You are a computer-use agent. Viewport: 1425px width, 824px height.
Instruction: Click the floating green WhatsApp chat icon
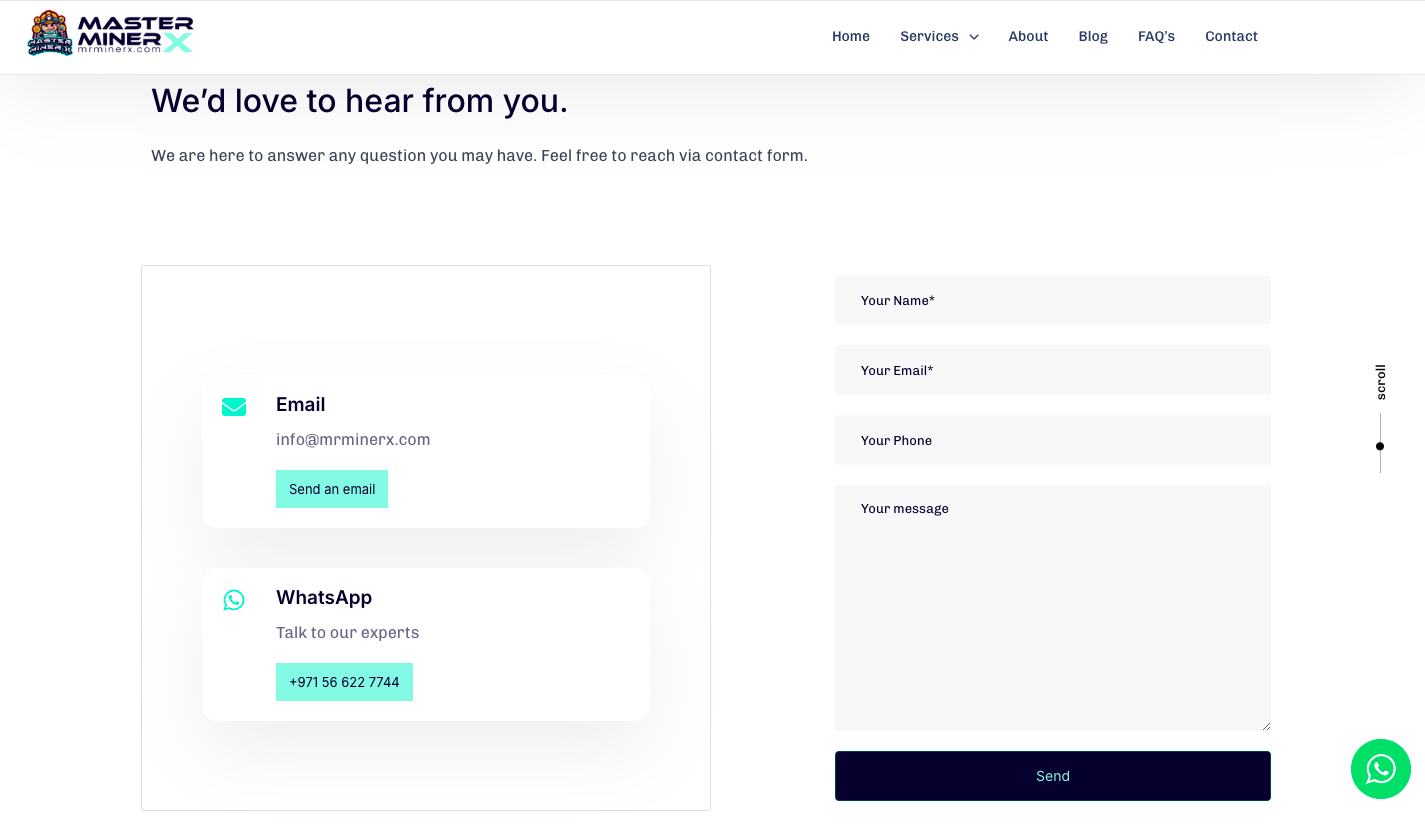click(x=1380, y=769)
